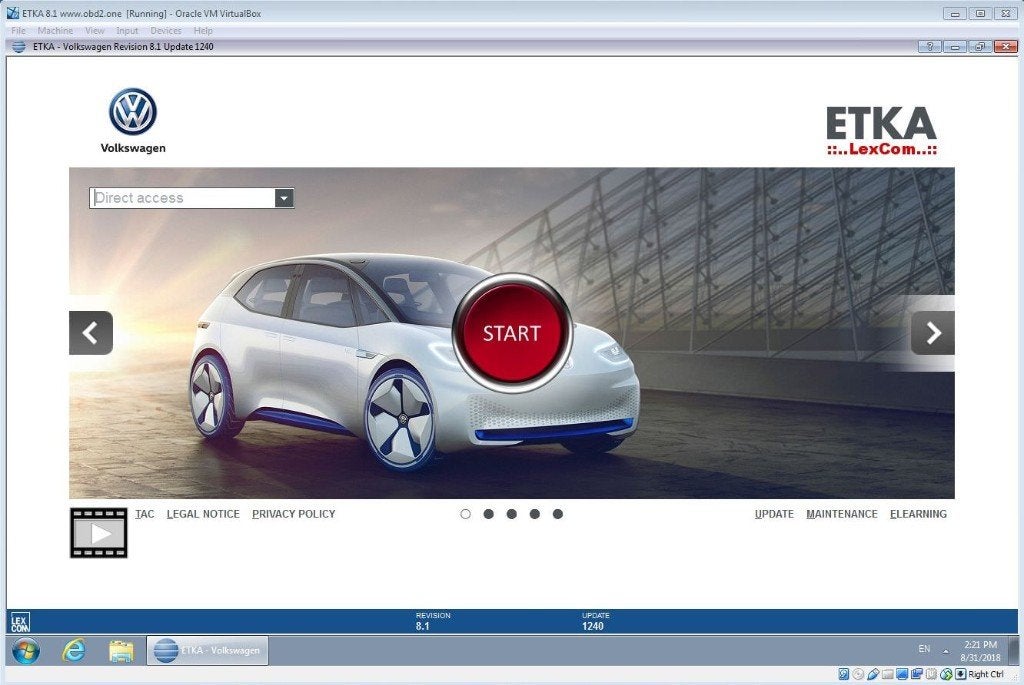This screenshot has height=685, width=1024.
Task: Open the Direct access dropdown arrow
Action: (284, 198)
